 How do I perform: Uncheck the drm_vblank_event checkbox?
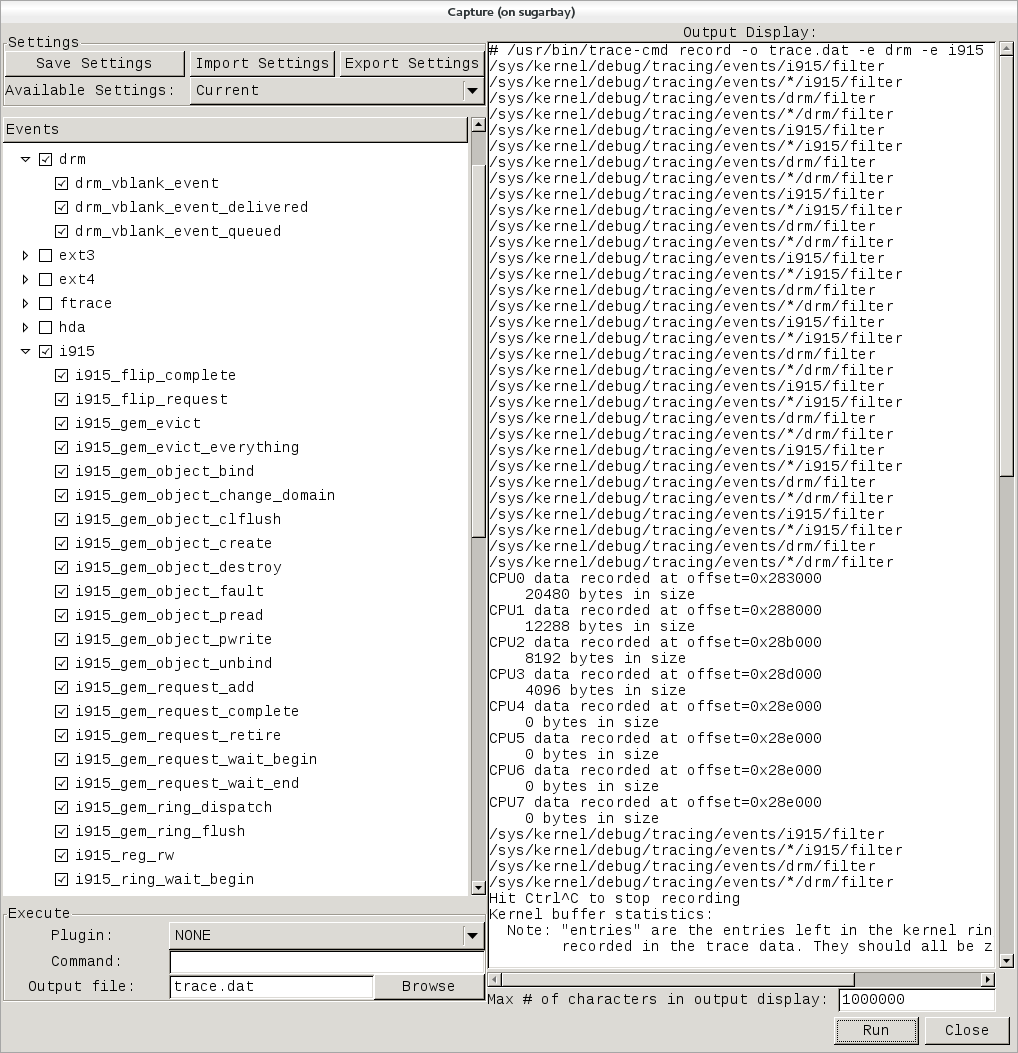61,183
